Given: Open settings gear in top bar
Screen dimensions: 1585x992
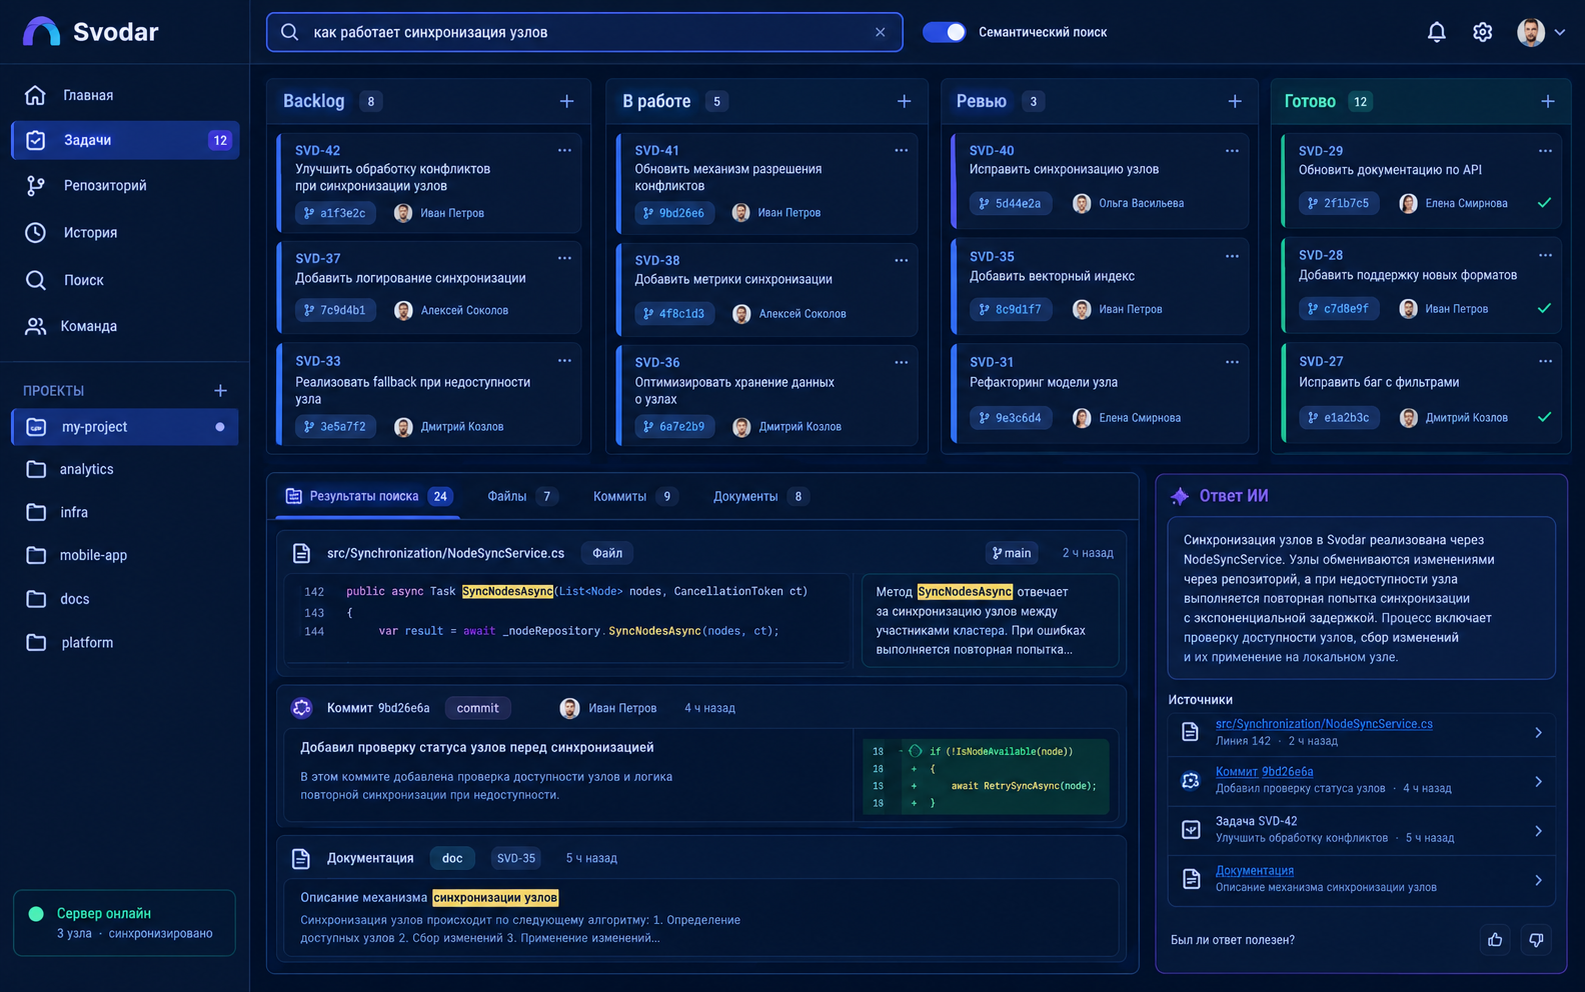Looking at the screenshot, I should [1483, 32].
